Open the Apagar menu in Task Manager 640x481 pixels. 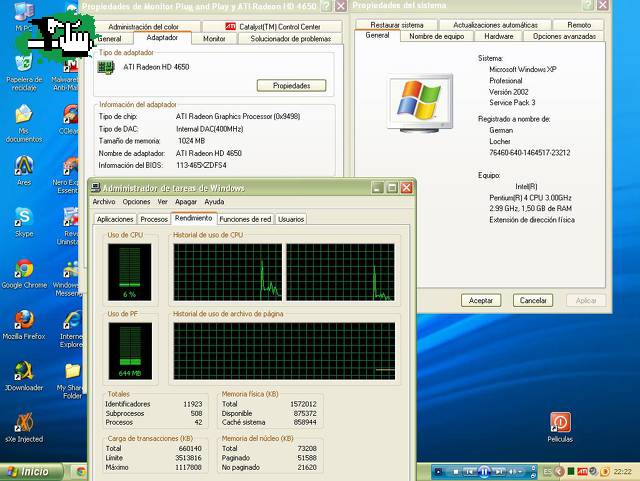pos(186,202)
